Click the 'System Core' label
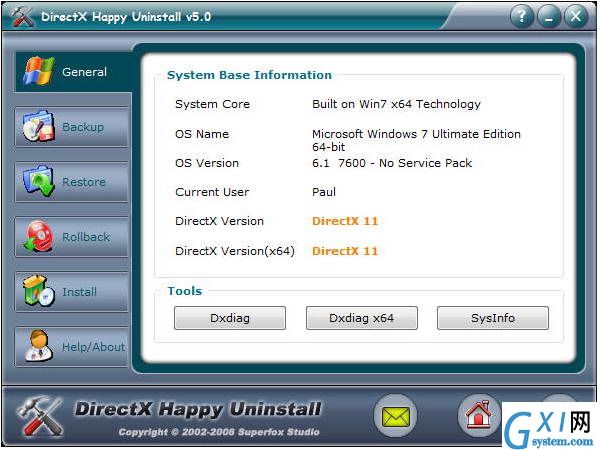600x450 pixels. tap(212, 104)
